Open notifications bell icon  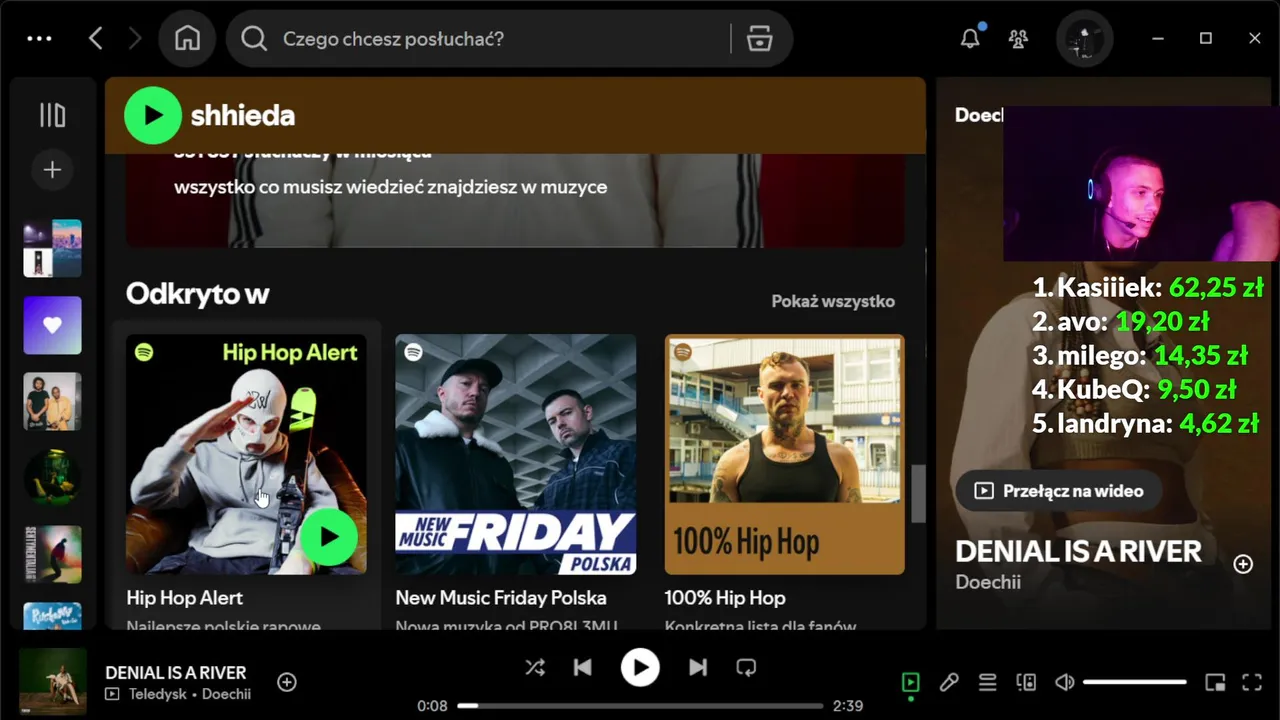(x=970, y=39)
